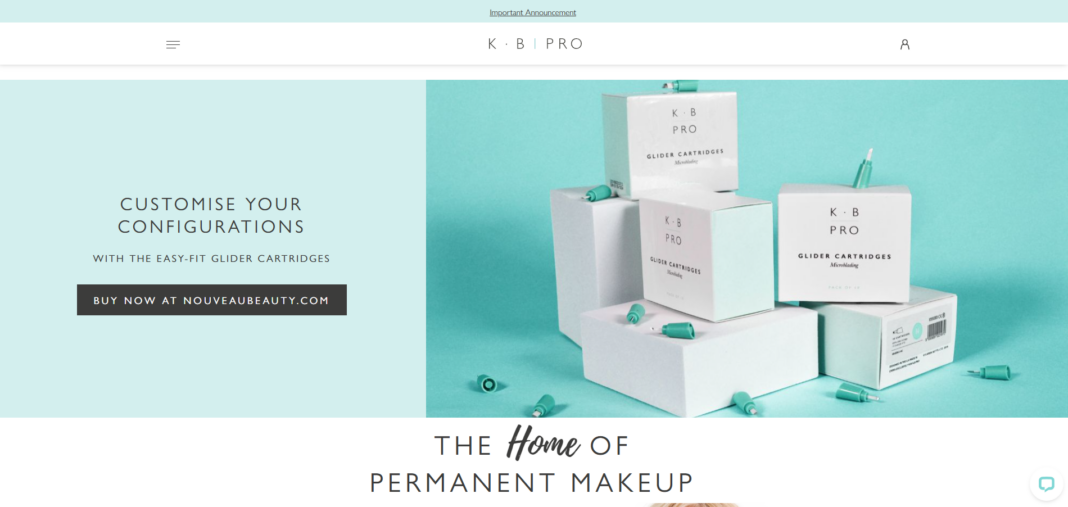The image size is (1068, 507).
Task: Click the top Glider Cartridges box
Action: [669, 143]
